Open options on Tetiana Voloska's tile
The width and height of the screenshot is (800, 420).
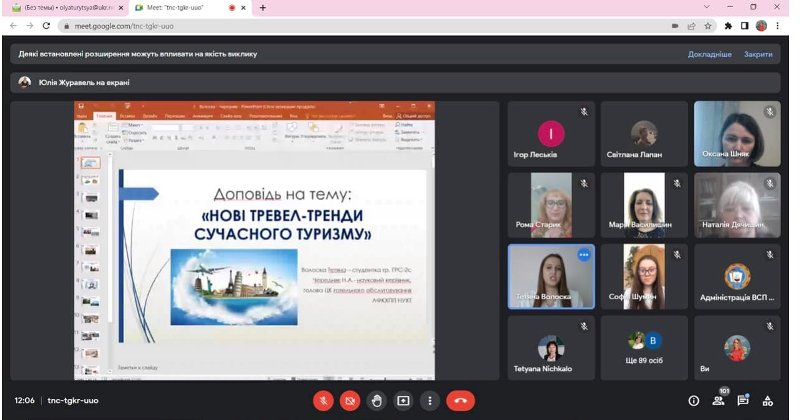[x=584, y=255]
